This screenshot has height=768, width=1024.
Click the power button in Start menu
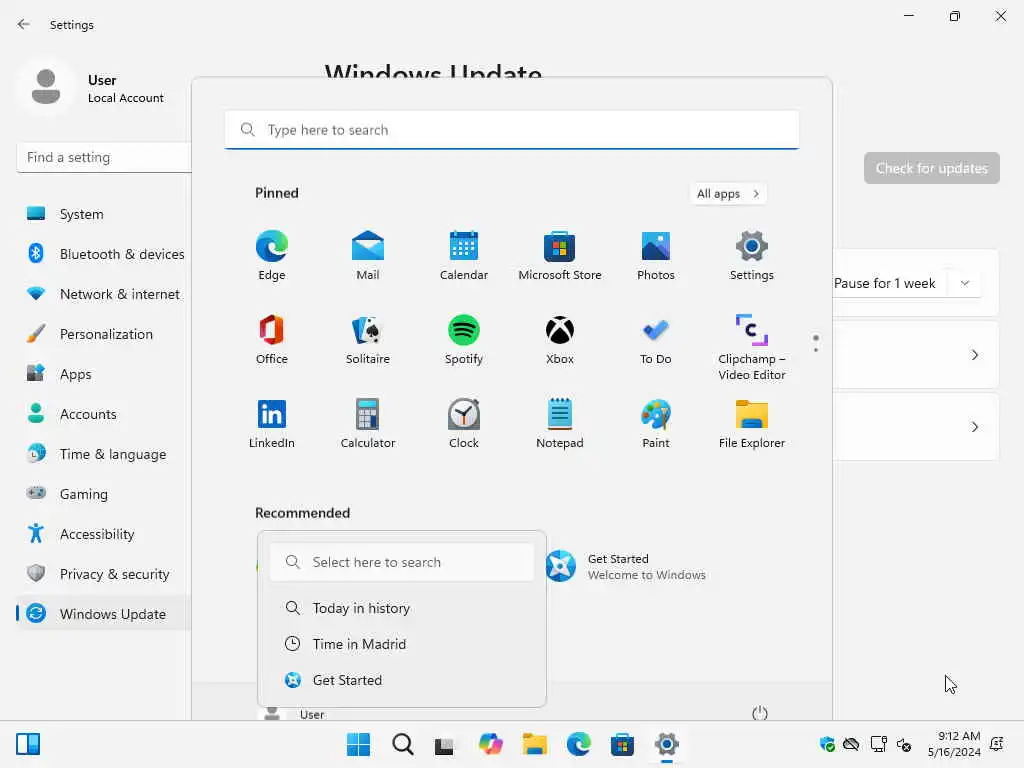760,713
